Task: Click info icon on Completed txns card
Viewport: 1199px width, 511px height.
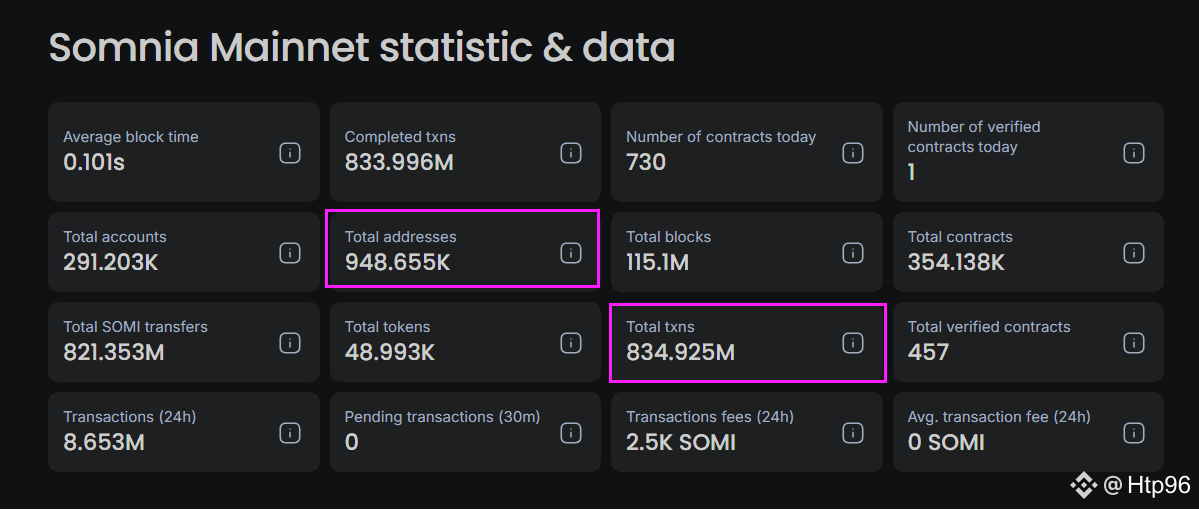Action: point(571,153)
